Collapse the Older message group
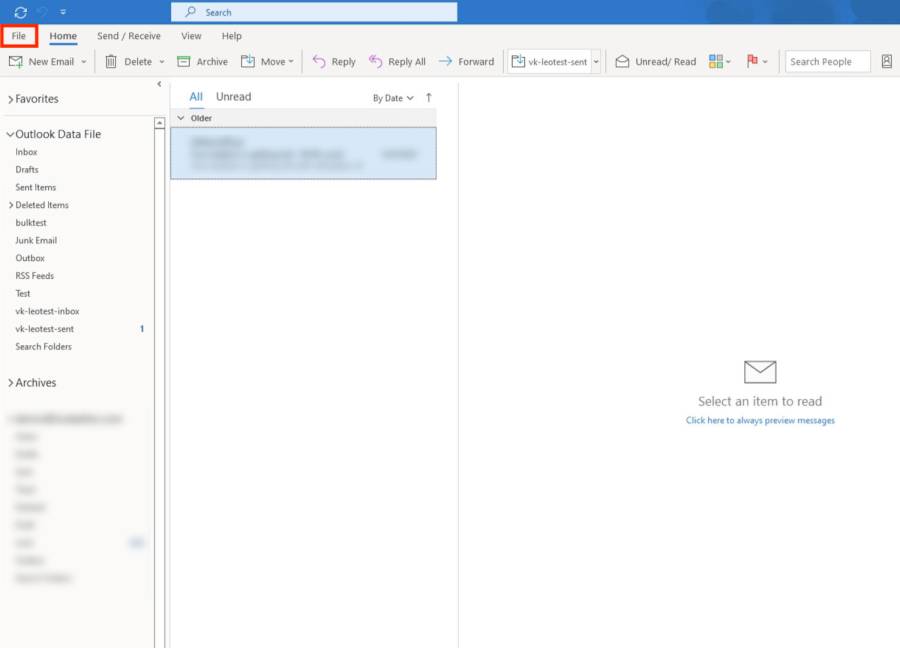This screenshot has height=648, width=900. click(x=181, y=118)
